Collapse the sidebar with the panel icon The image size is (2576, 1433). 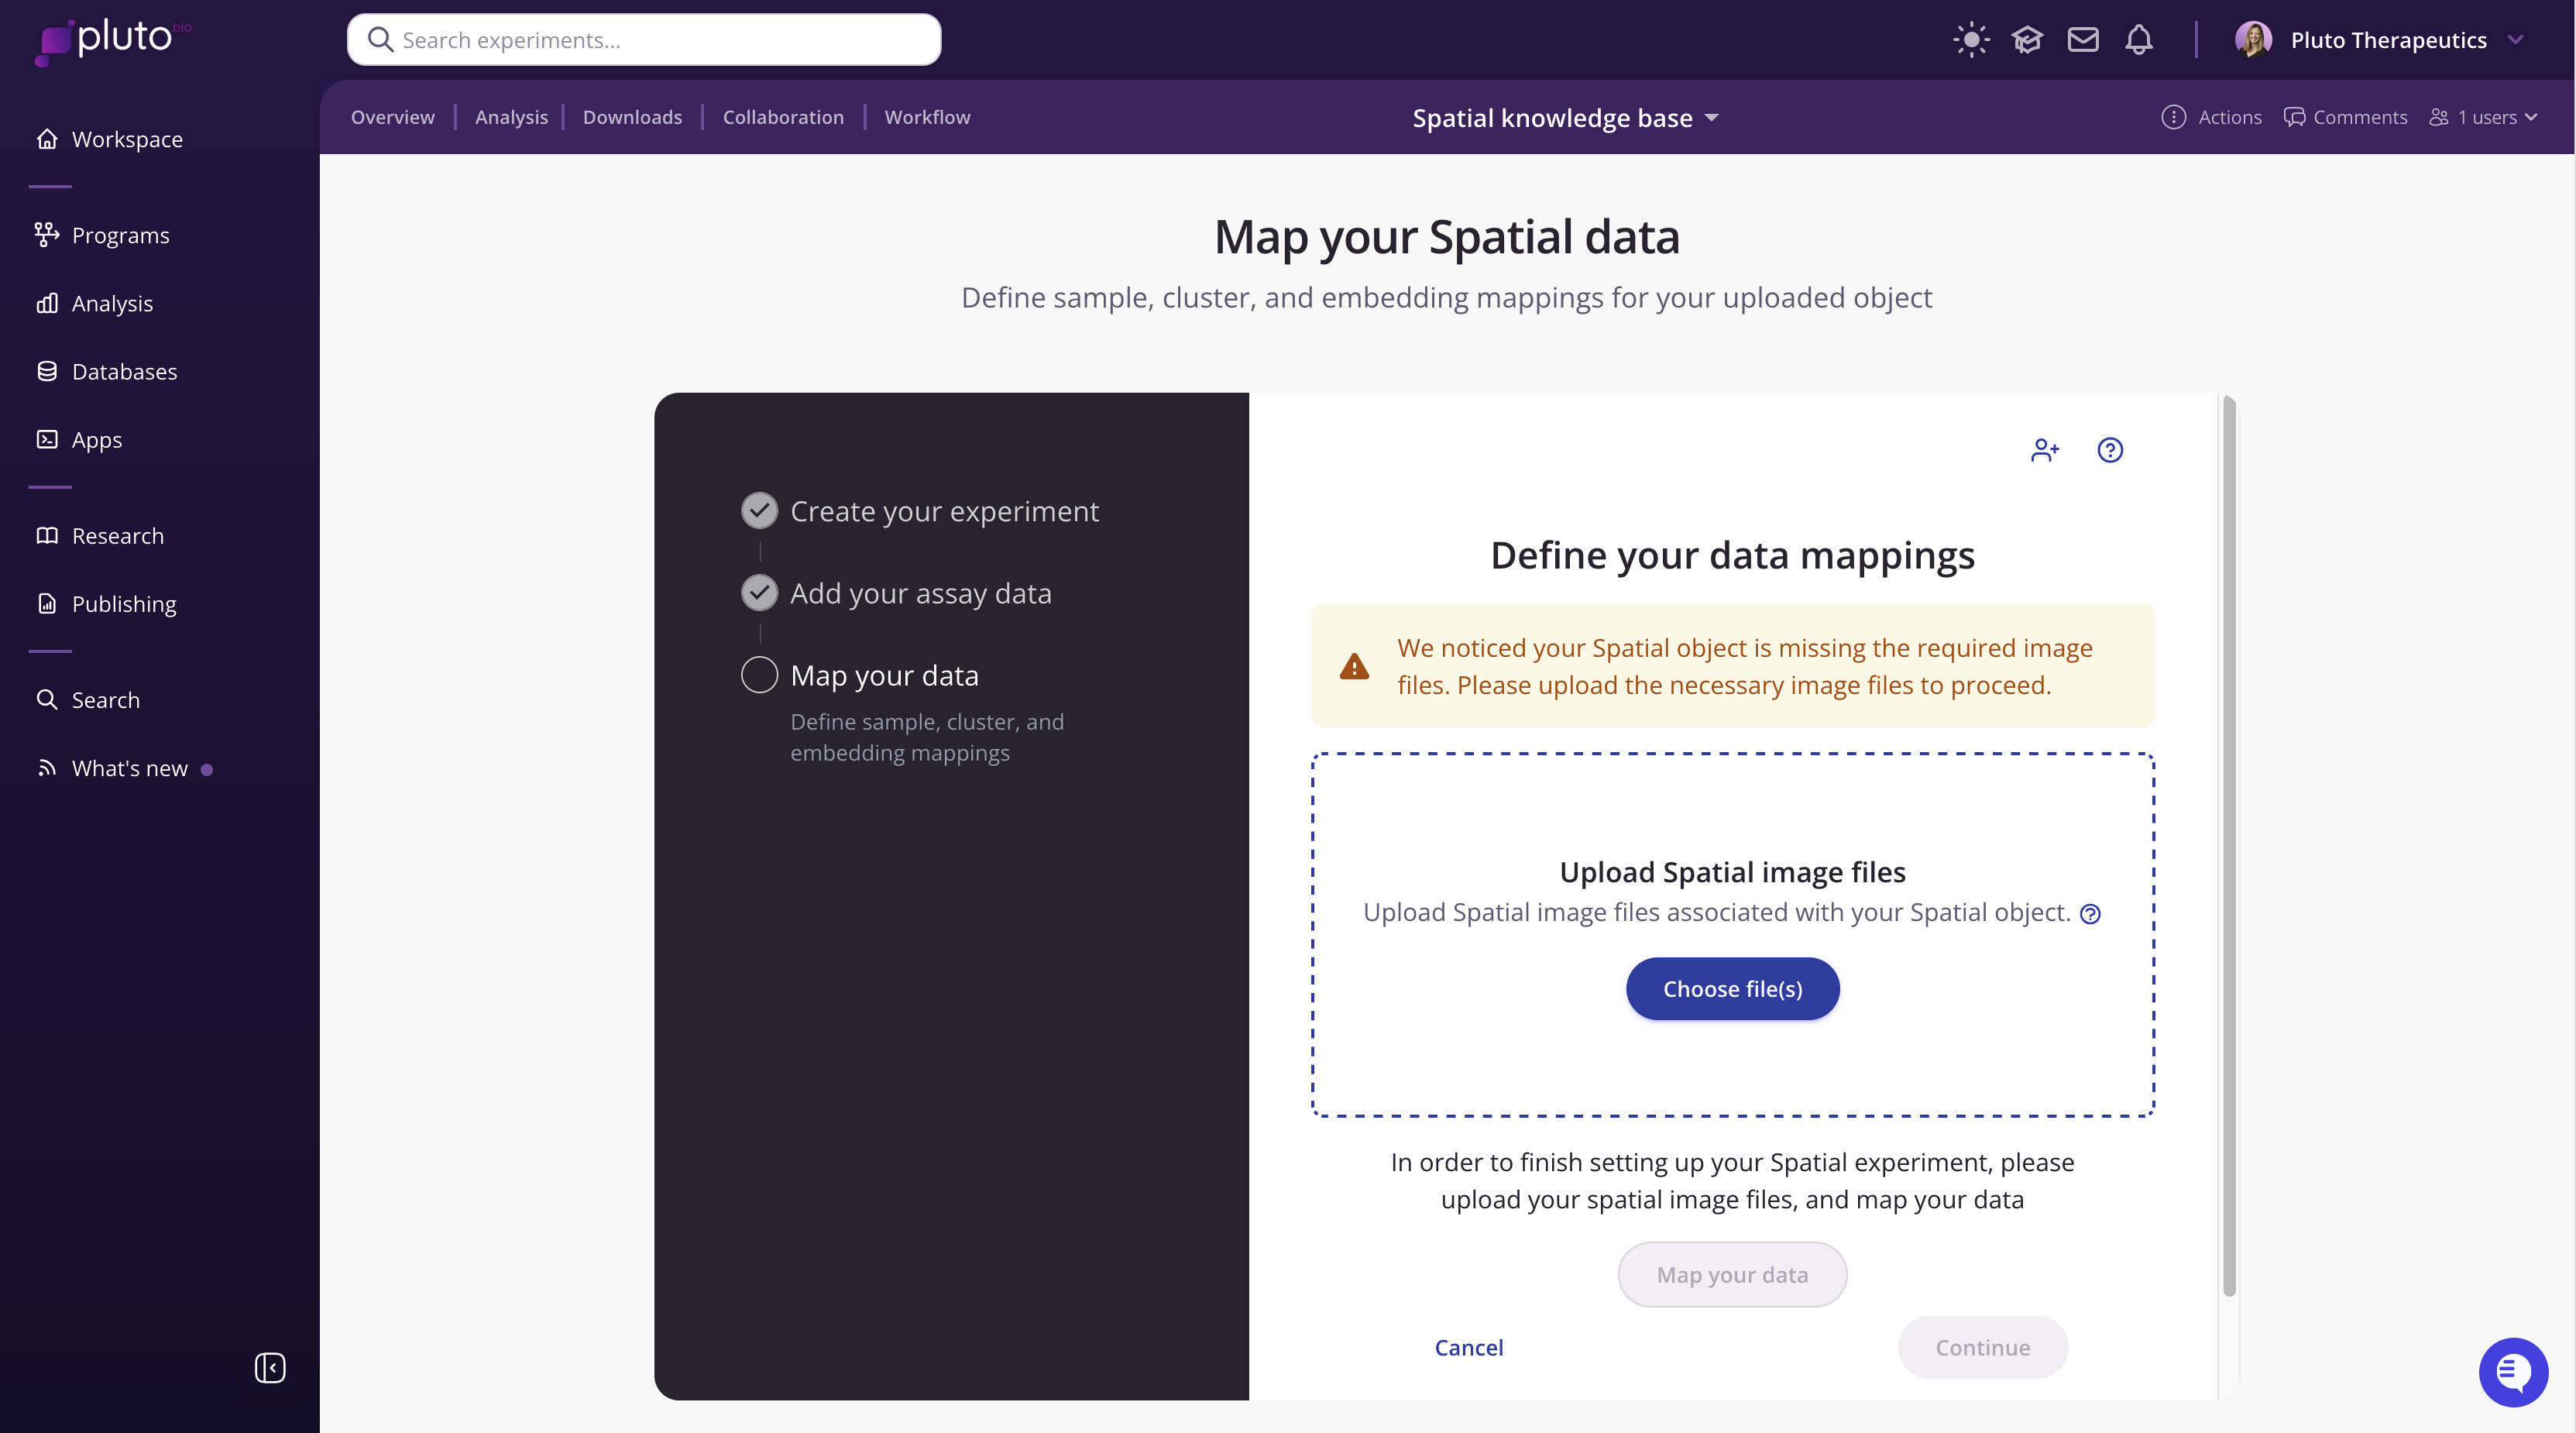270,1367
